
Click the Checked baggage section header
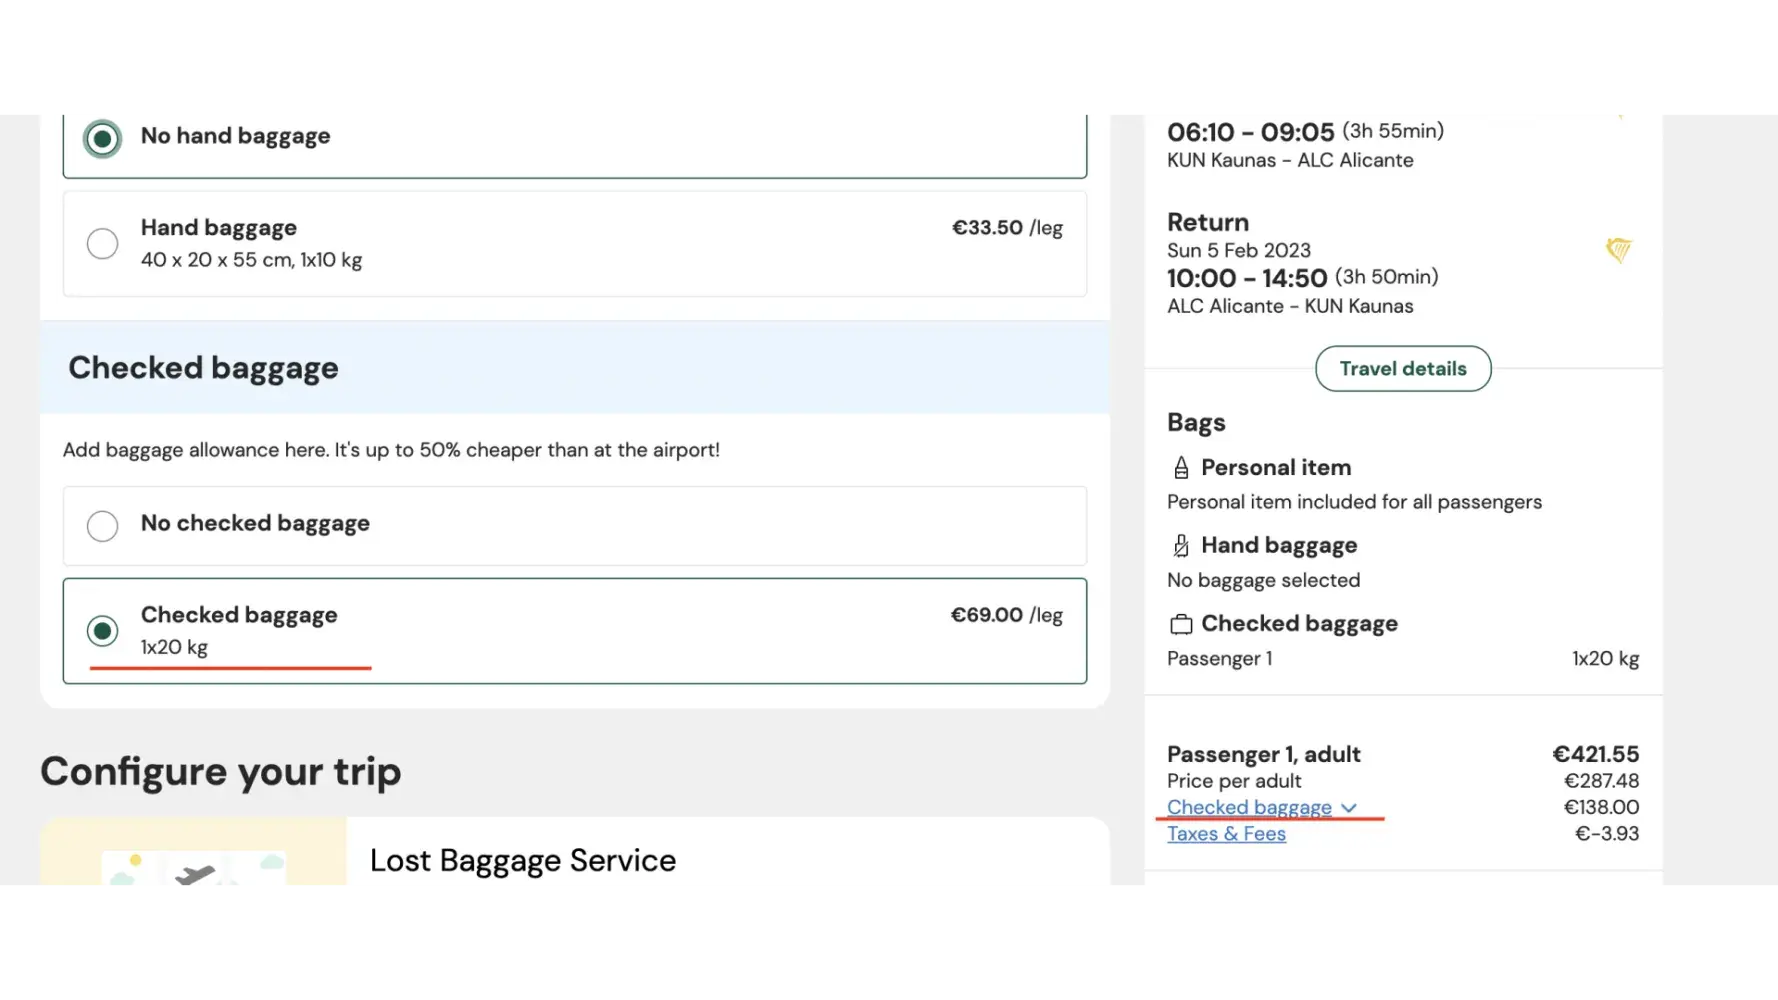click(x=204, y=368)
